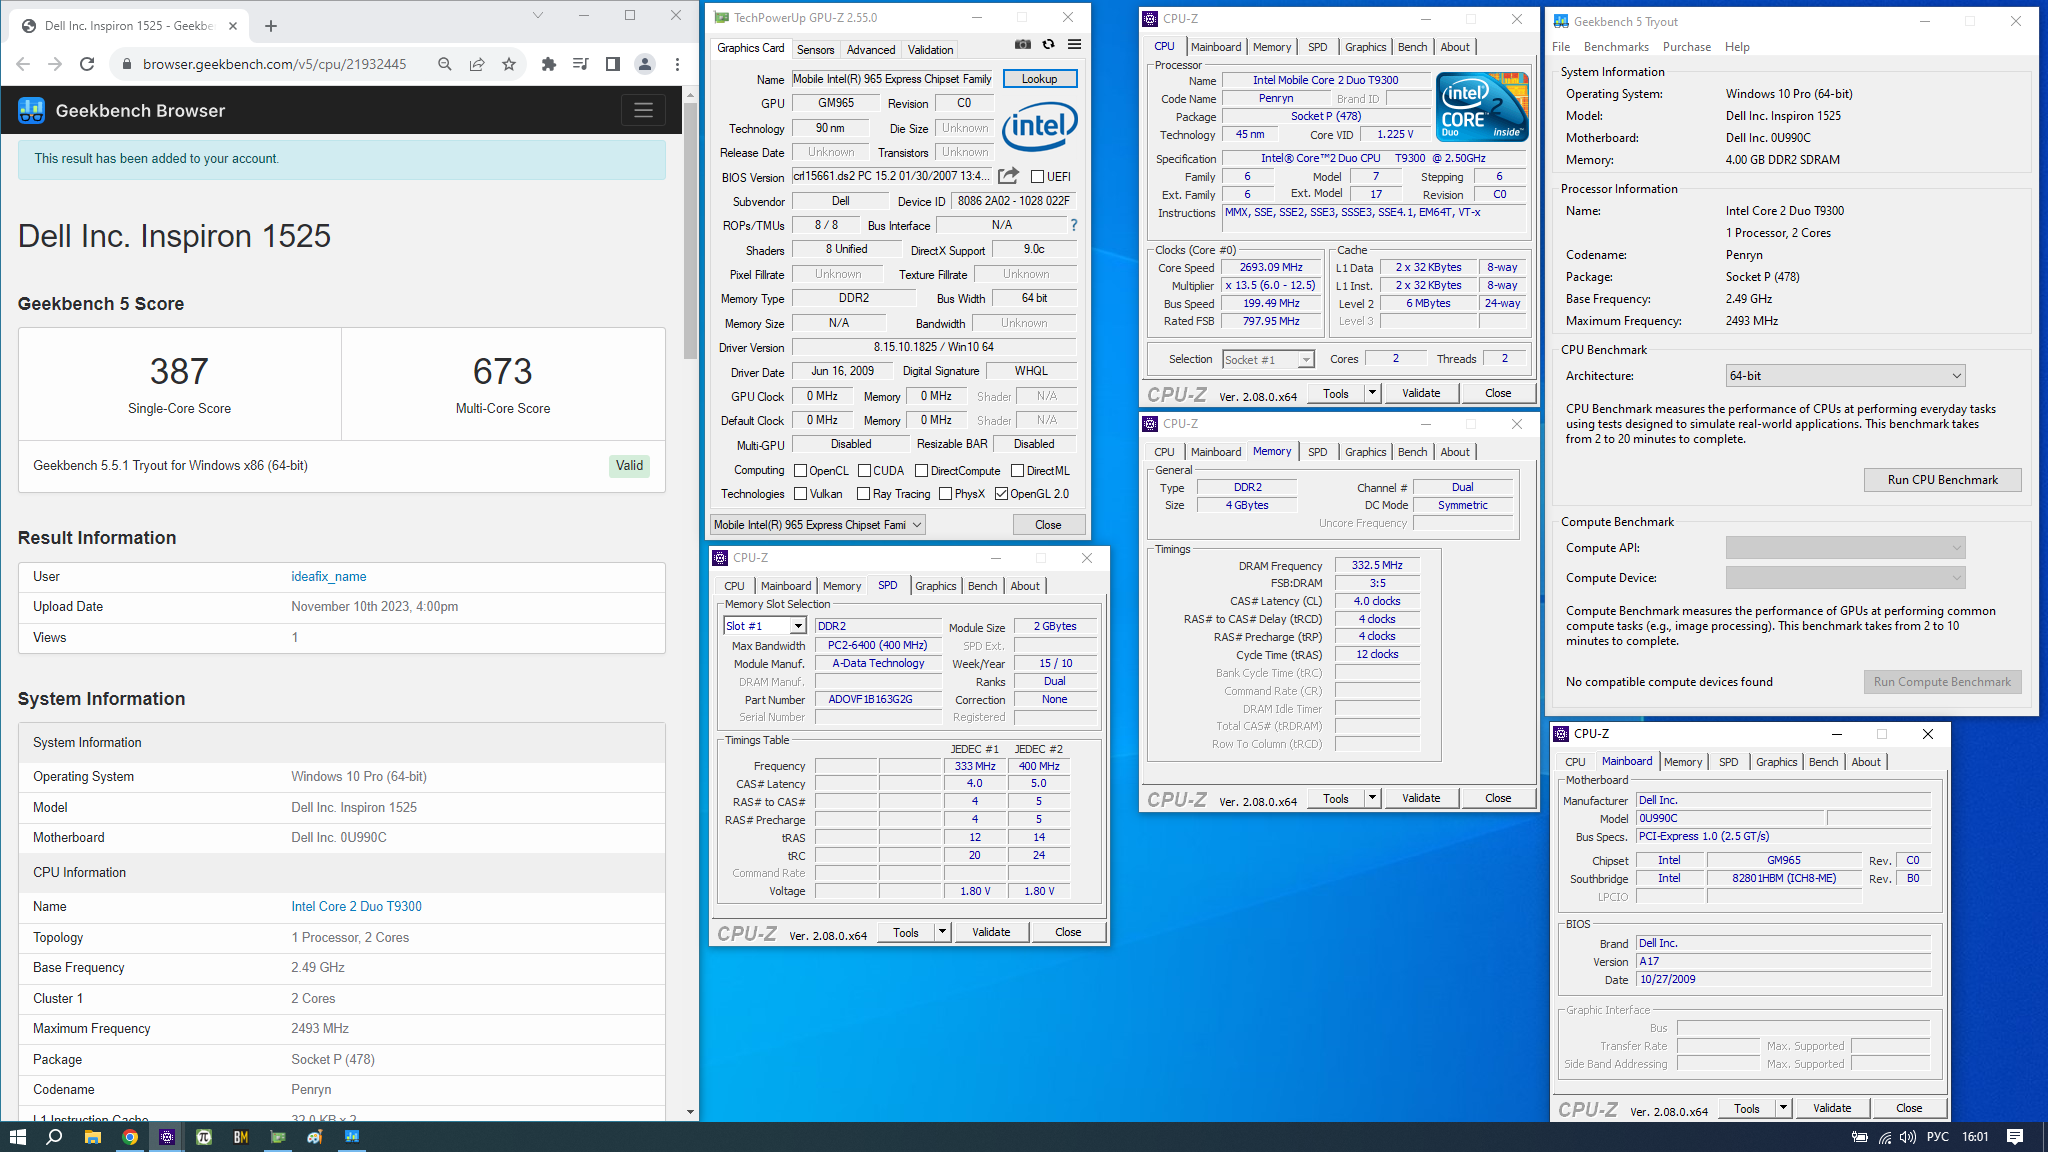Screen dimensions: 2048x1152
Task: Open the Compute Device dropdown
Action: click(1845, 578)
